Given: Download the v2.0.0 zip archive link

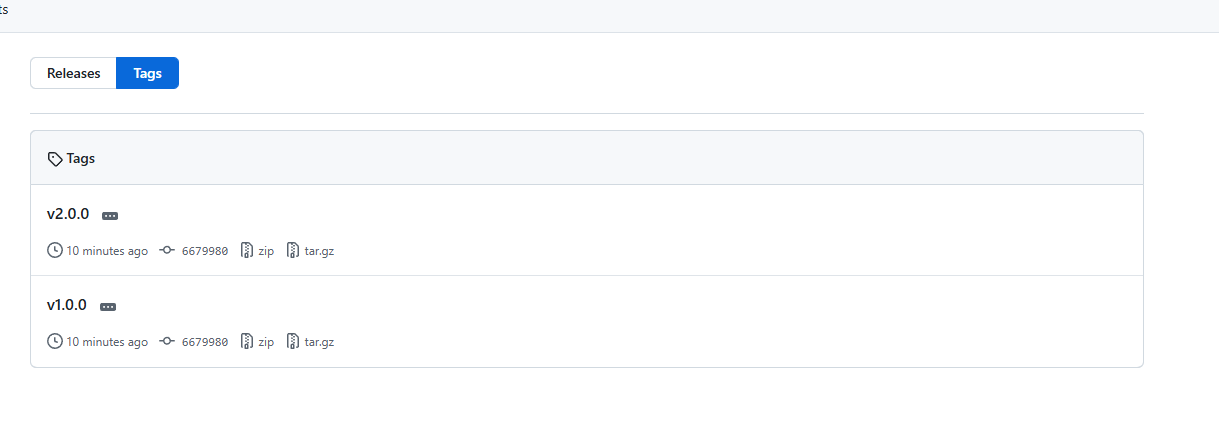Looking at the screenshot, I should point(265,251).
